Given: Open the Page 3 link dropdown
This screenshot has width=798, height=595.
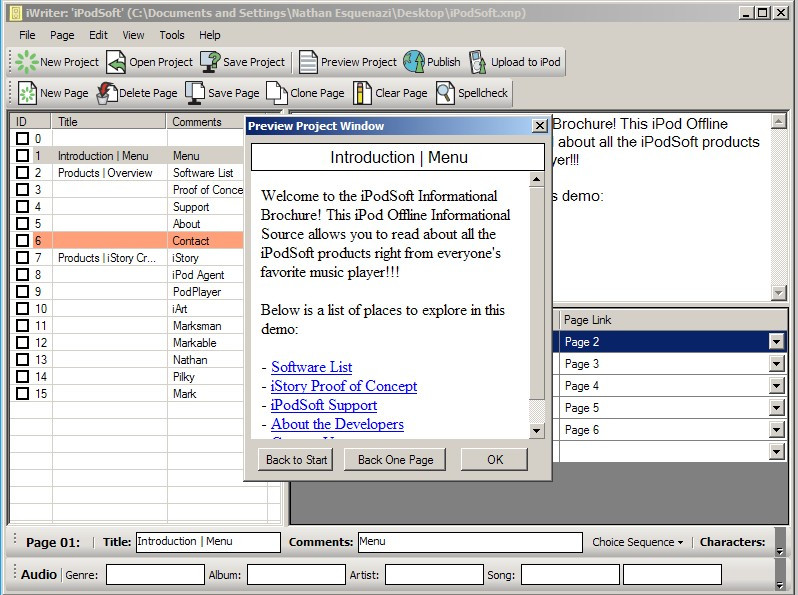Looking at the screenshot, I should click(x=776, y=364).
